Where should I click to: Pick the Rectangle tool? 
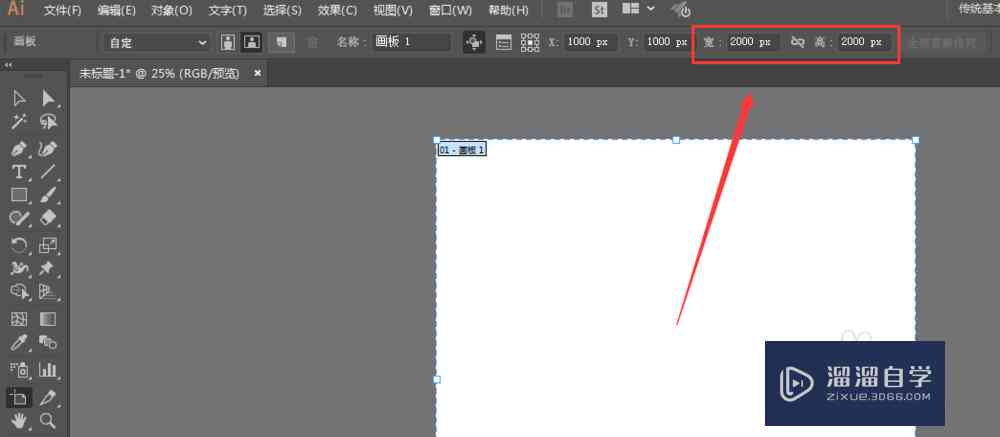tap(19, 195)
